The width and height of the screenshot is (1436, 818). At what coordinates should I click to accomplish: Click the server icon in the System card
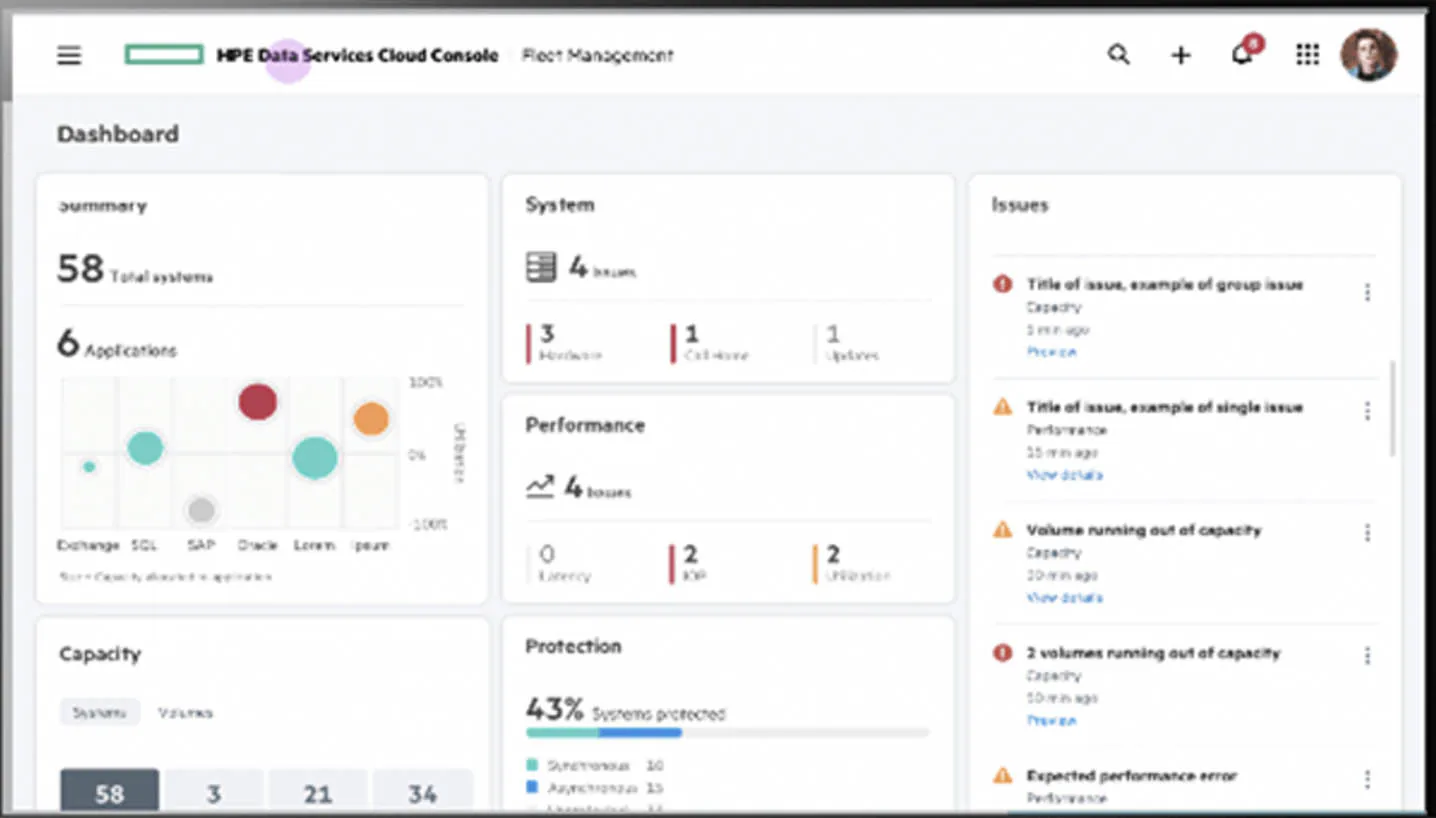(x=541, y=267)
